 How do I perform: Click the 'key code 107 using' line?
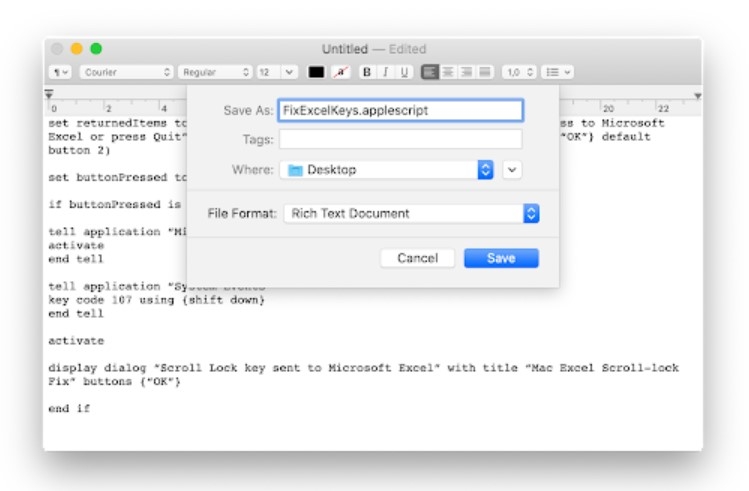(x=156, y=300)
